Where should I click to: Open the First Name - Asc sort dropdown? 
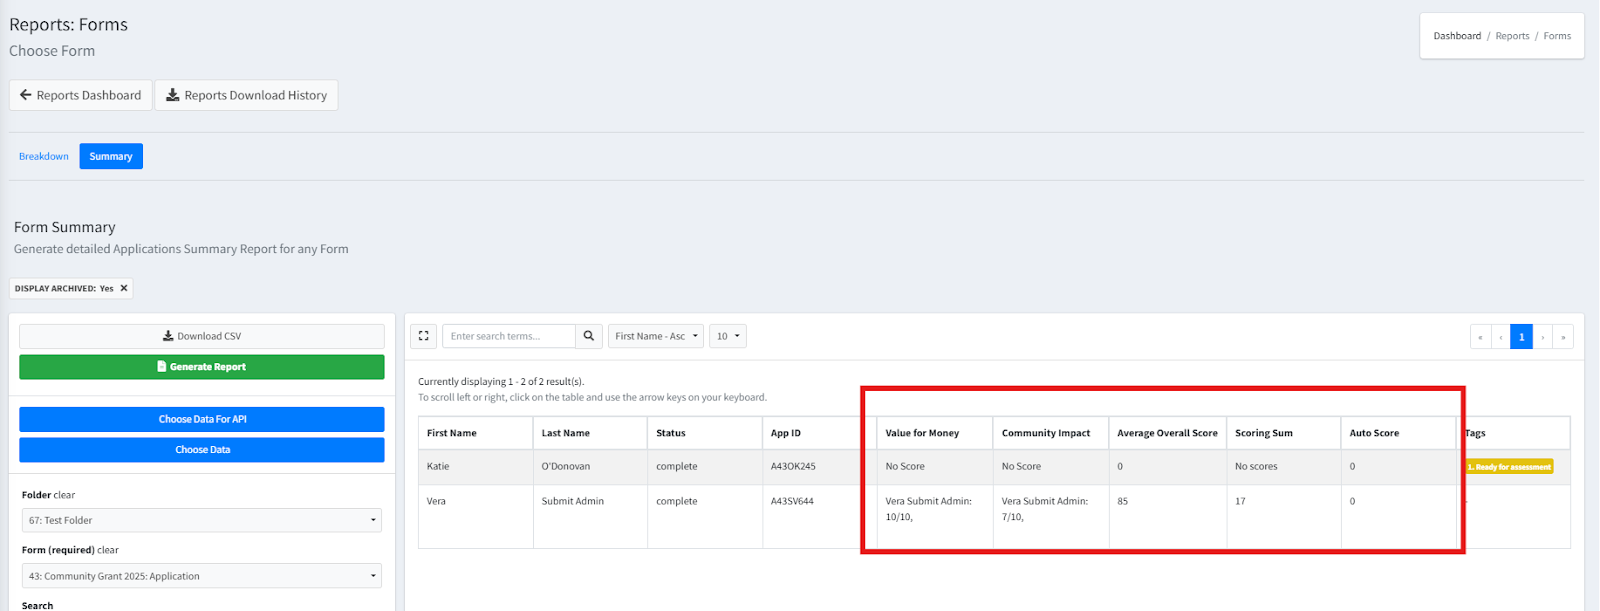[655, 336]
